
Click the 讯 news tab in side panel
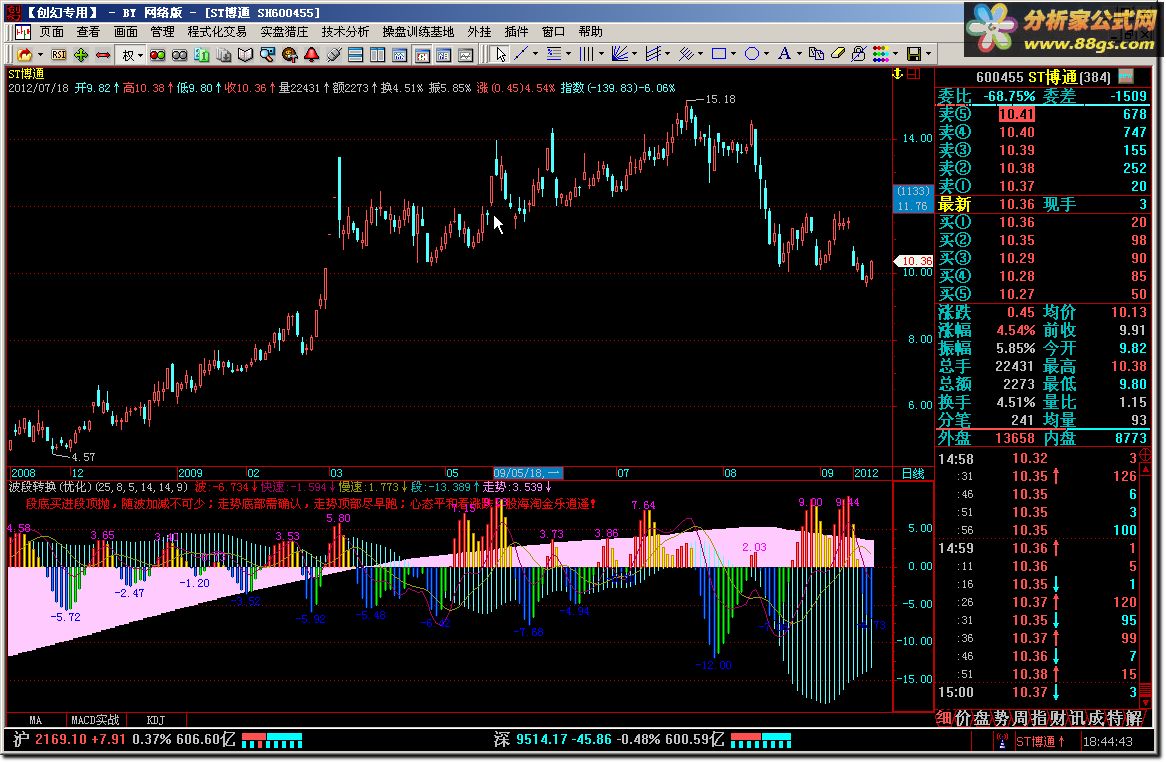[x=1076, y=718]
